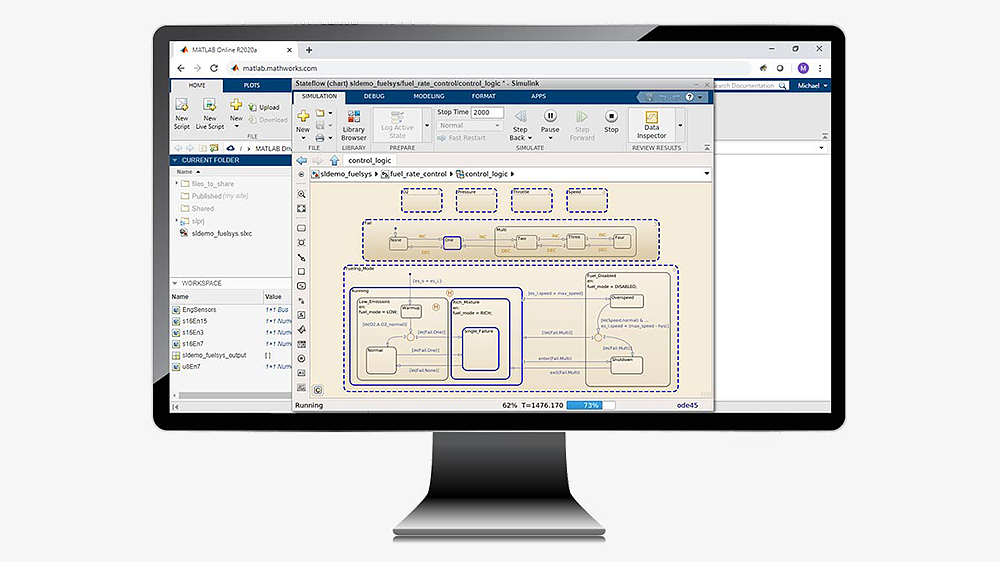Select the Box tool in palette

pyautogui.click(x=302, y=272)
